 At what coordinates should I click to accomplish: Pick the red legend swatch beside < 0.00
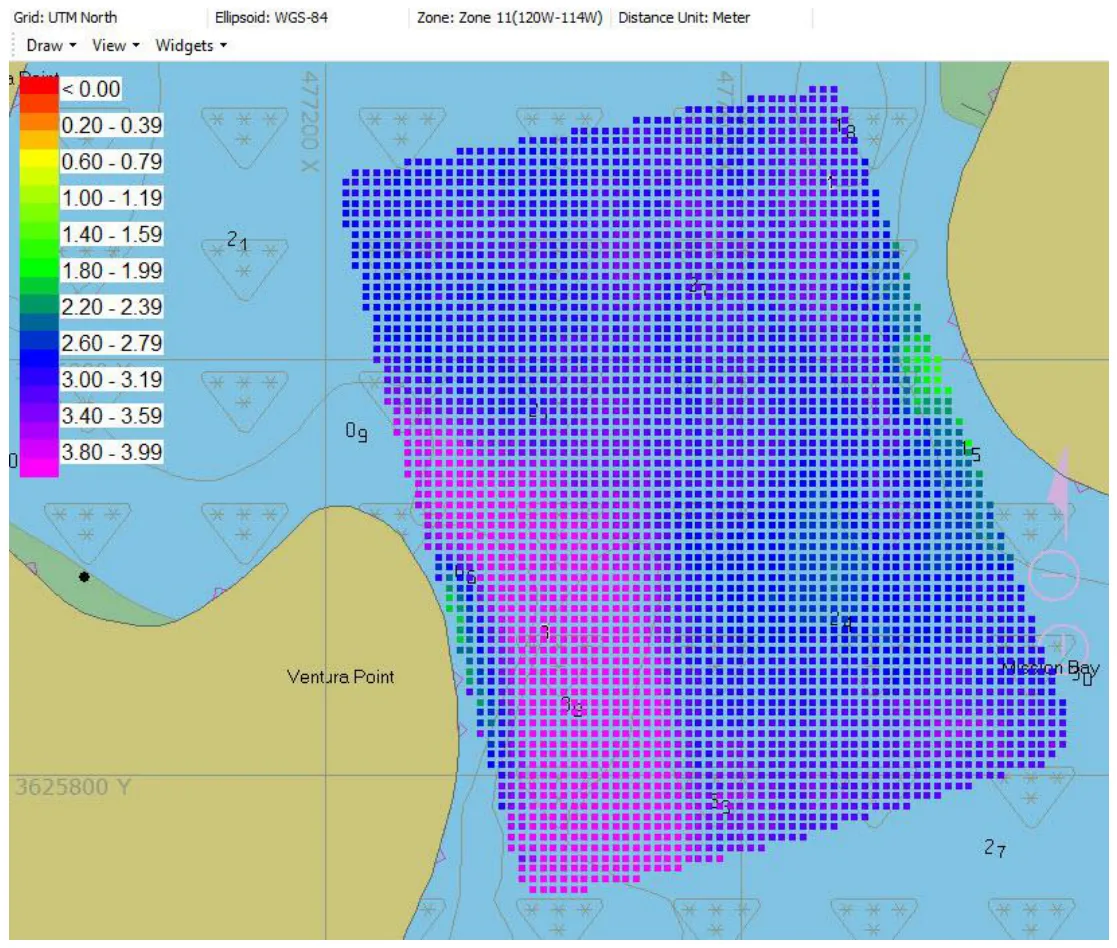pos(39,85)
